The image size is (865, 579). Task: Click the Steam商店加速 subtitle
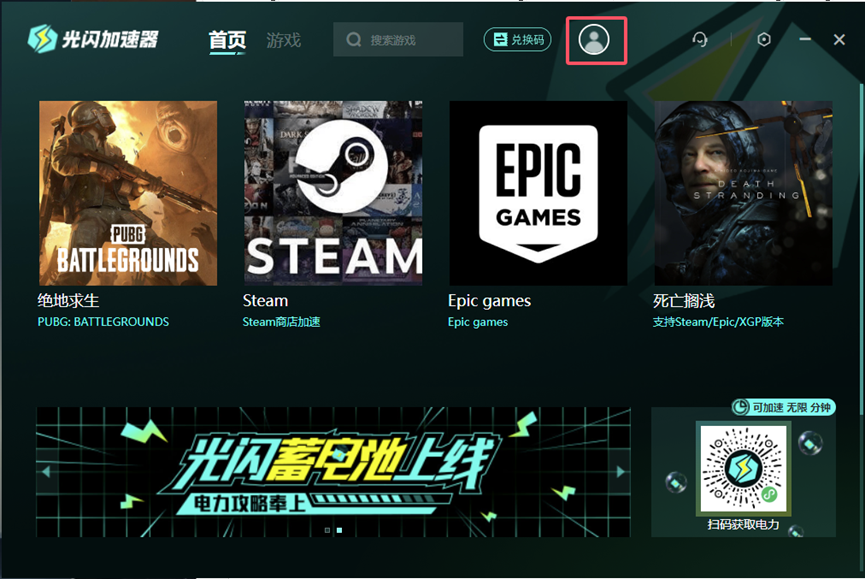tap(281, 322)
